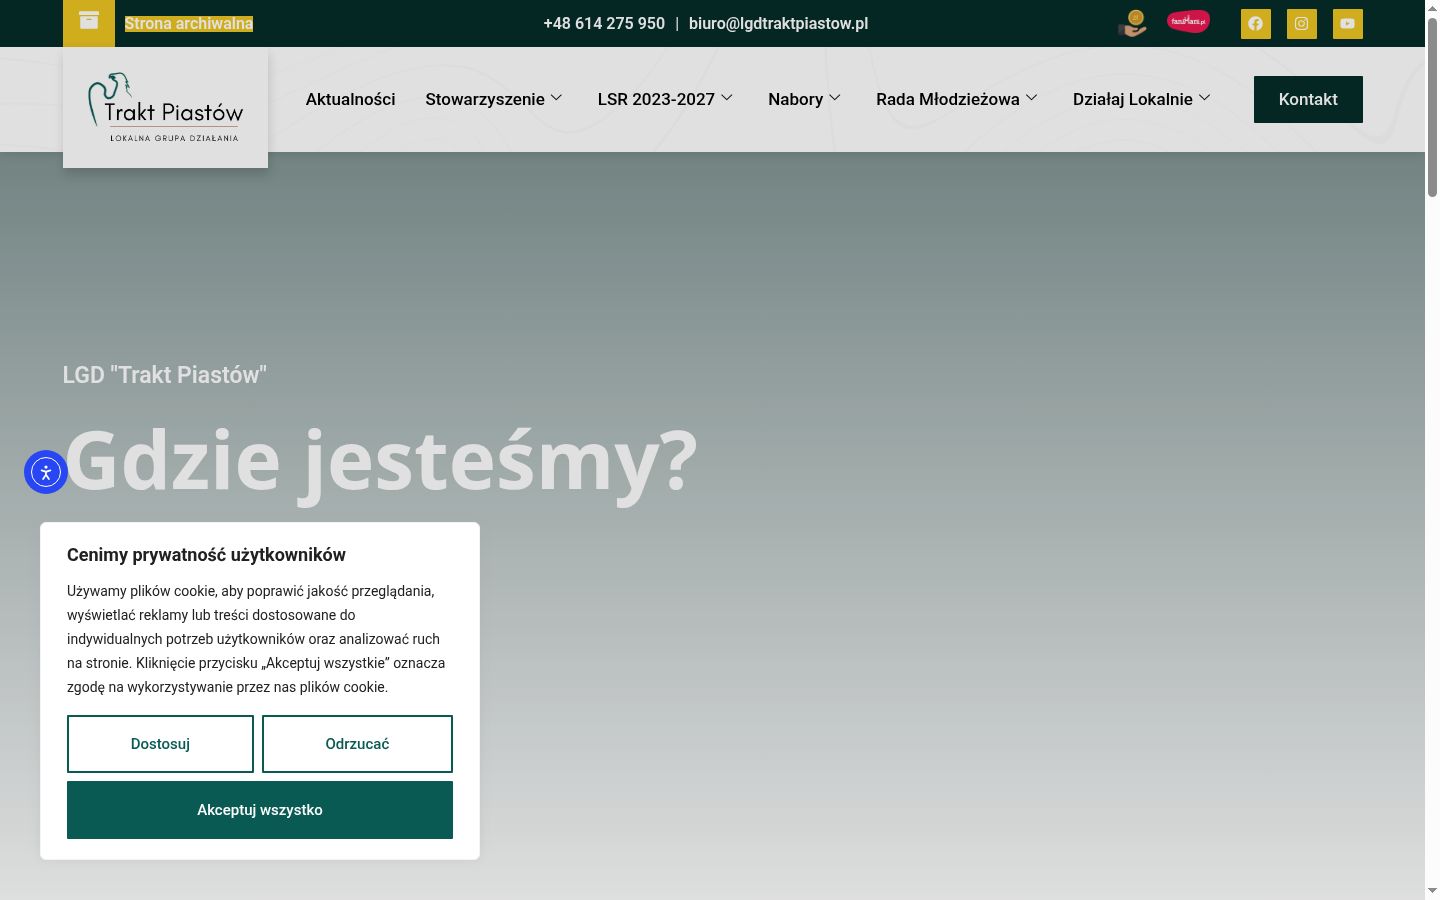The image size is (1440, 900).
Task: Call the phone number +48 614 275 950
Action: [604, 23]
